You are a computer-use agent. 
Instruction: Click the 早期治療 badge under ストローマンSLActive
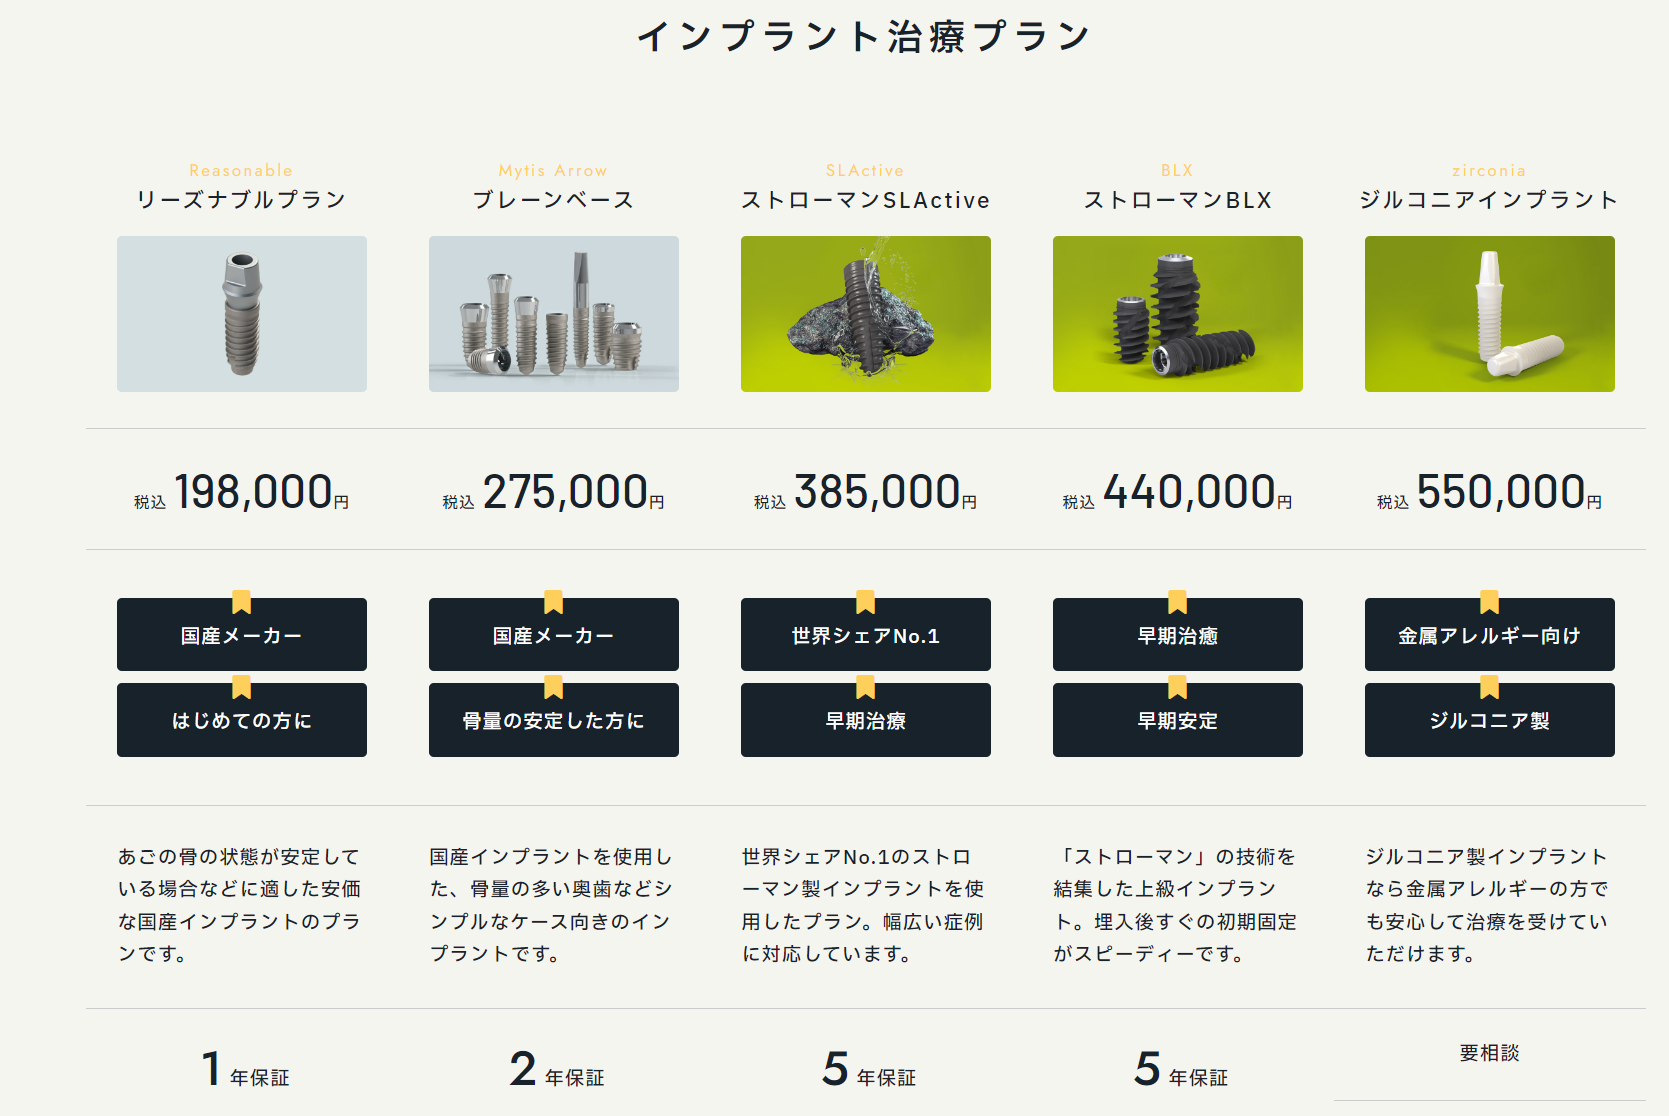866,719
